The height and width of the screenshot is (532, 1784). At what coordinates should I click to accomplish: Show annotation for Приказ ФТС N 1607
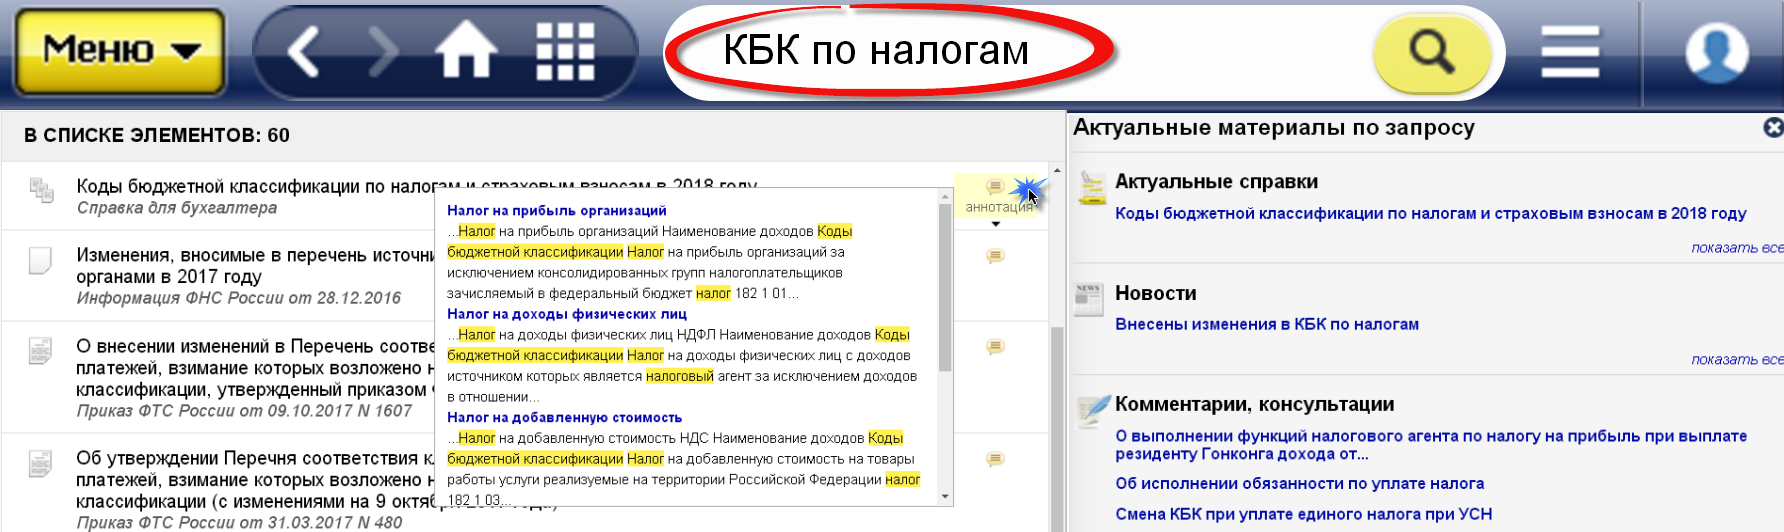[x=995, y=347]
